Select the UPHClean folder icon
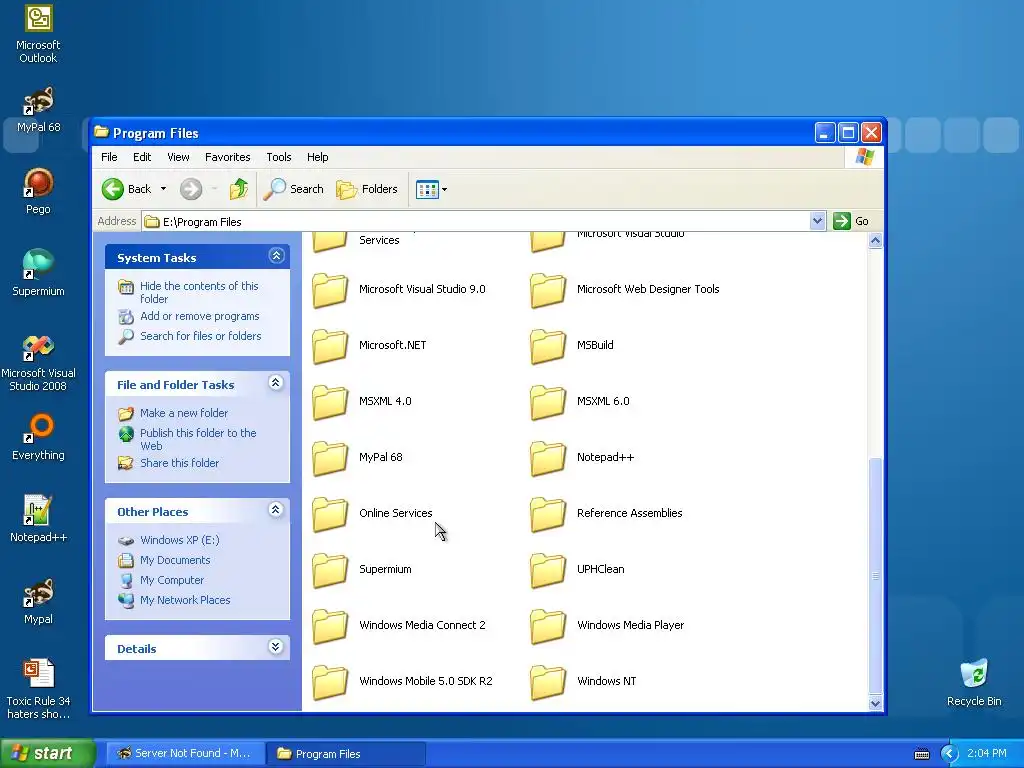Viewport: 1024px width, 768px height. coord(548,570)
